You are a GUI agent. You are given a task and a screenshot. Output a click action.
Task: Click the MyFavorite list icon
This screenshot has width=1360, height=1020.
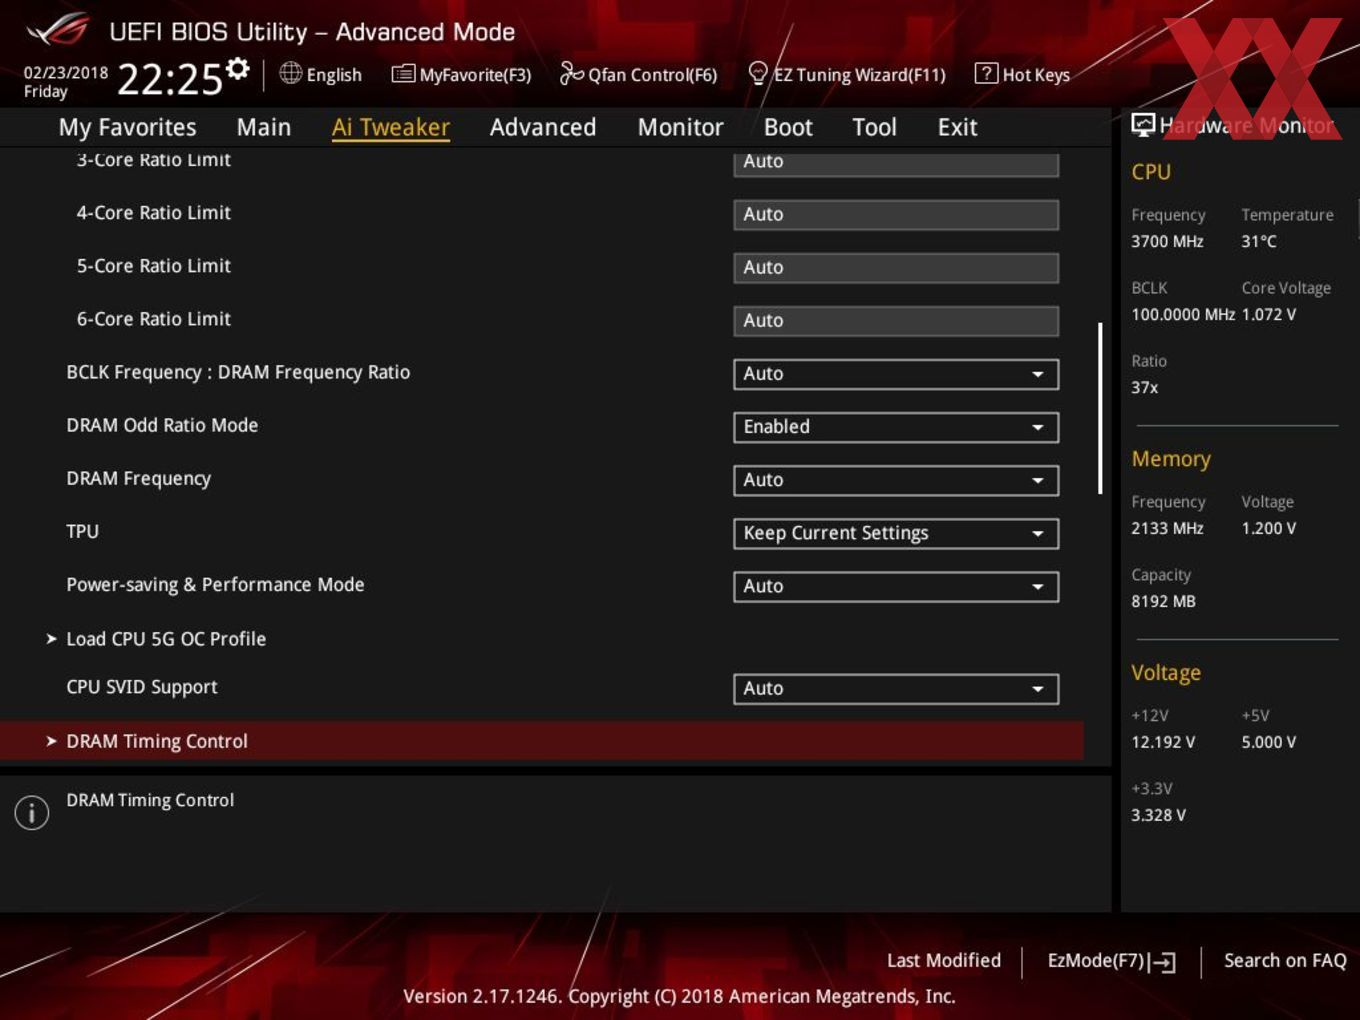point(403,74)
